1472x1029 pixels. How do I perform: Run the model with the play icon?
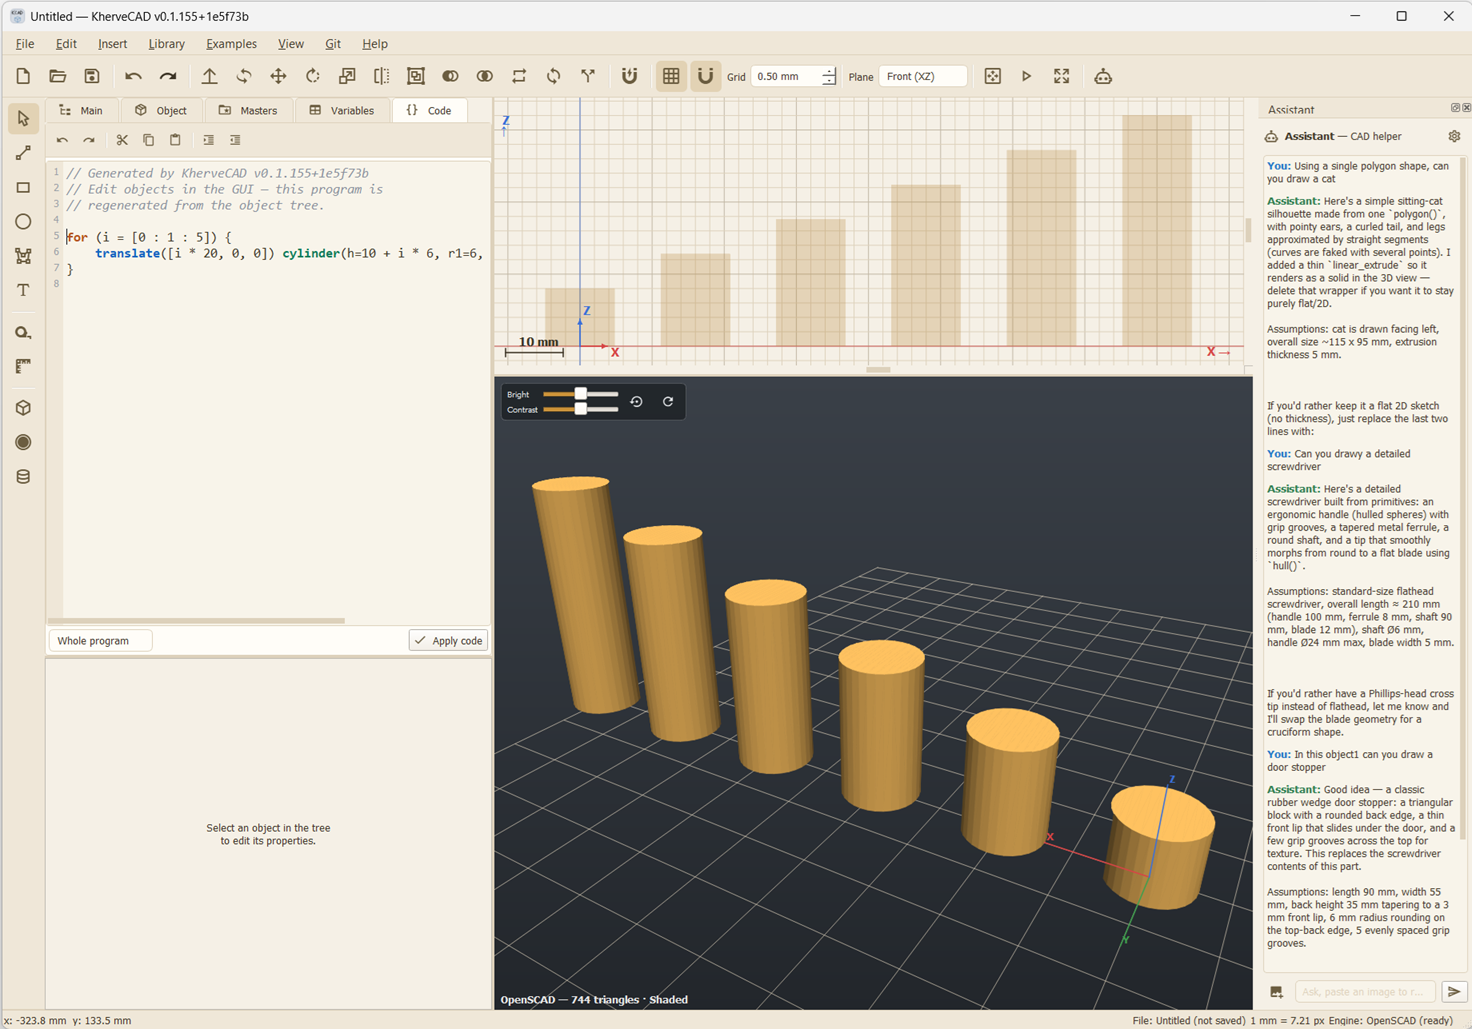tap(1026, 77)
